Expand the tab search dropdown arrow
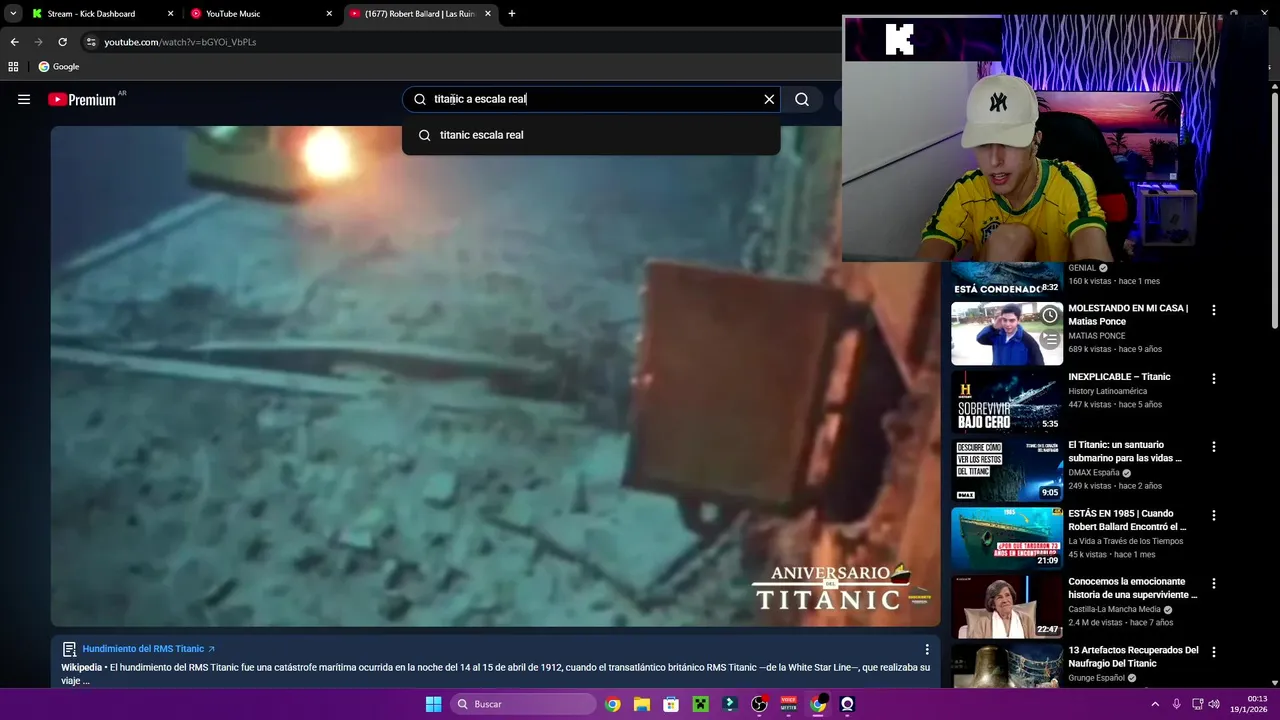 click(x=13, y=14)
